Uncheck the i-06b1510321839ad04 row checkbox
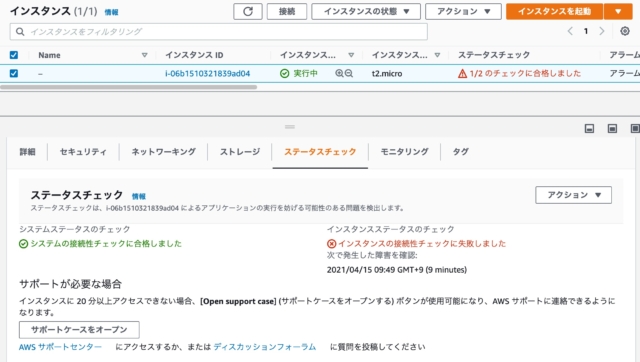640x362 pixels. [13, 73]
